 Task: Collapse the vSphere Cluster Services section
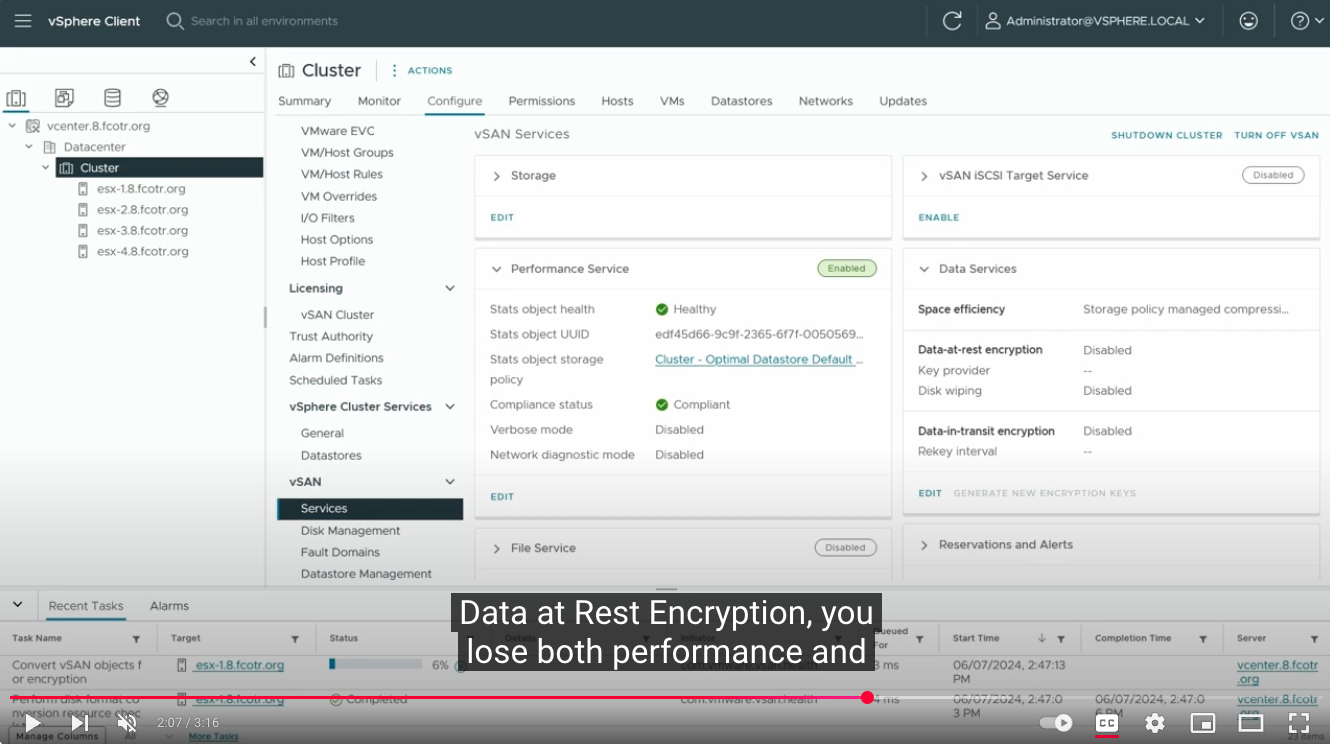(x=450, y=407)
